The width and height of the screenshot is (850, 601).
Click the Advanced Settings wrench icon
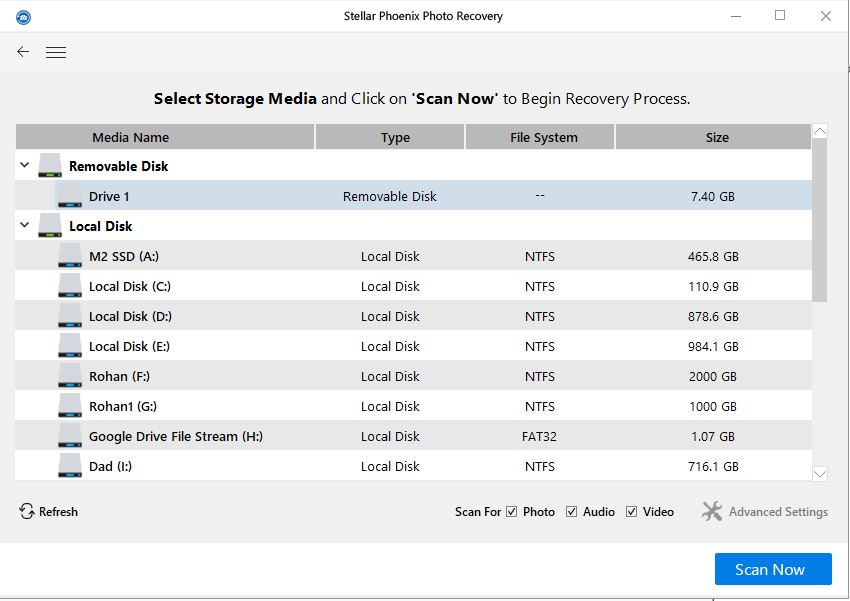coord(712,511)
